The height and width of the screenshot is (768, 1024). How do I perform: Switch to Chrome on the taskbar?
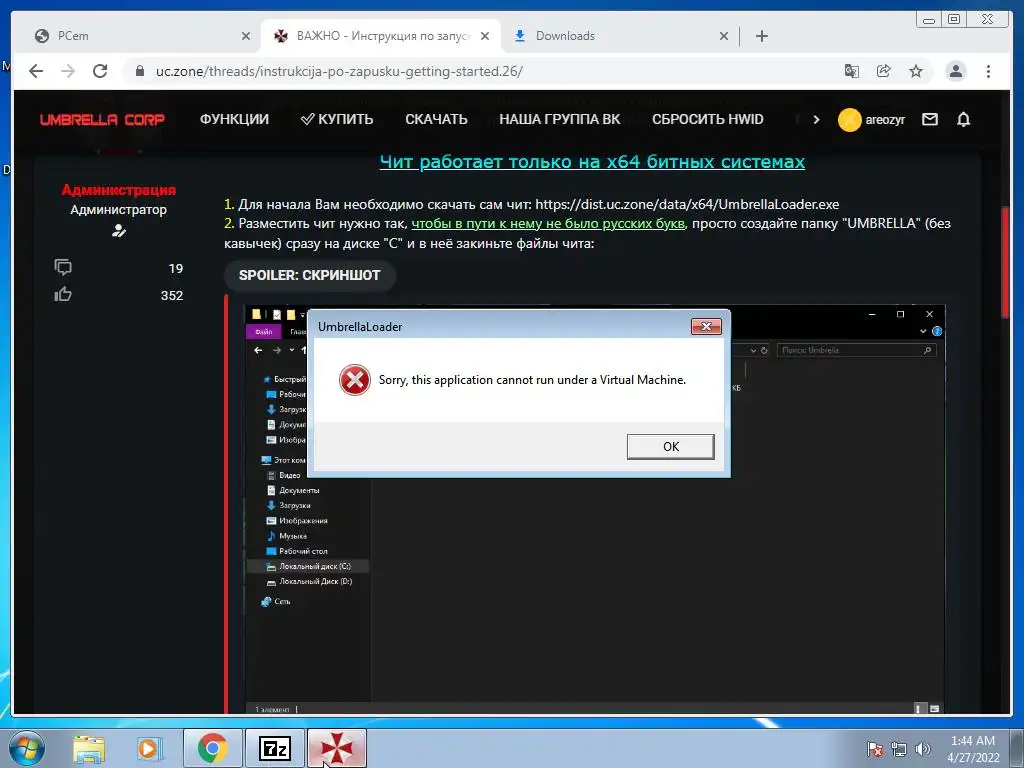213,748
